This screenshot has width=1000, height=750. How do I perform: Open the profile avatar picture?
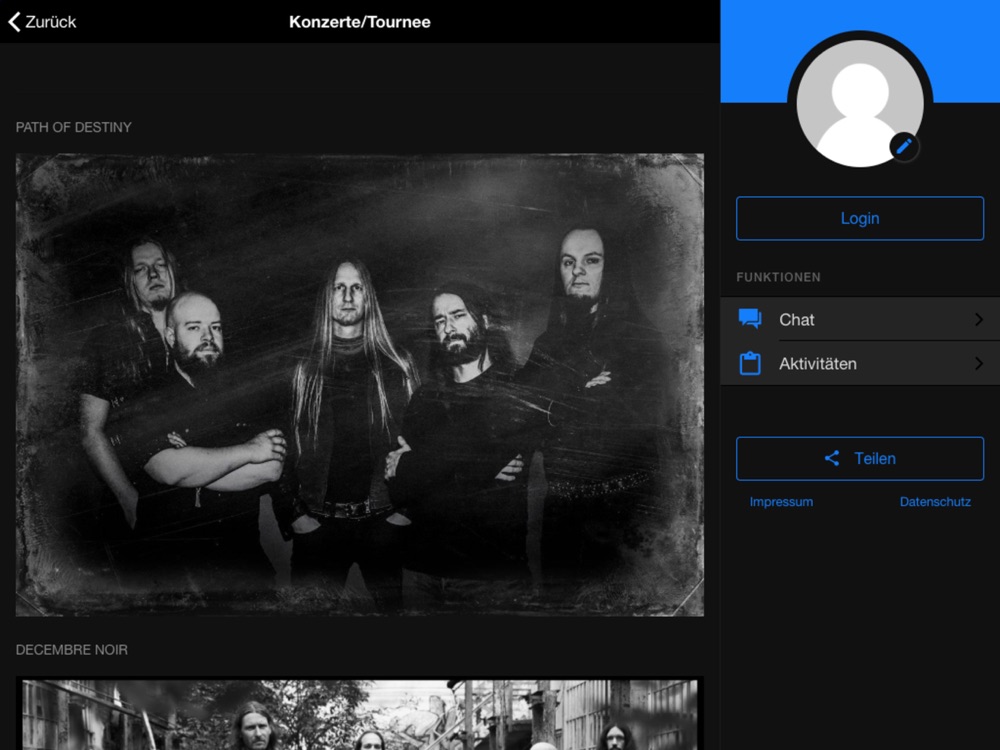(x=860, y=103)
